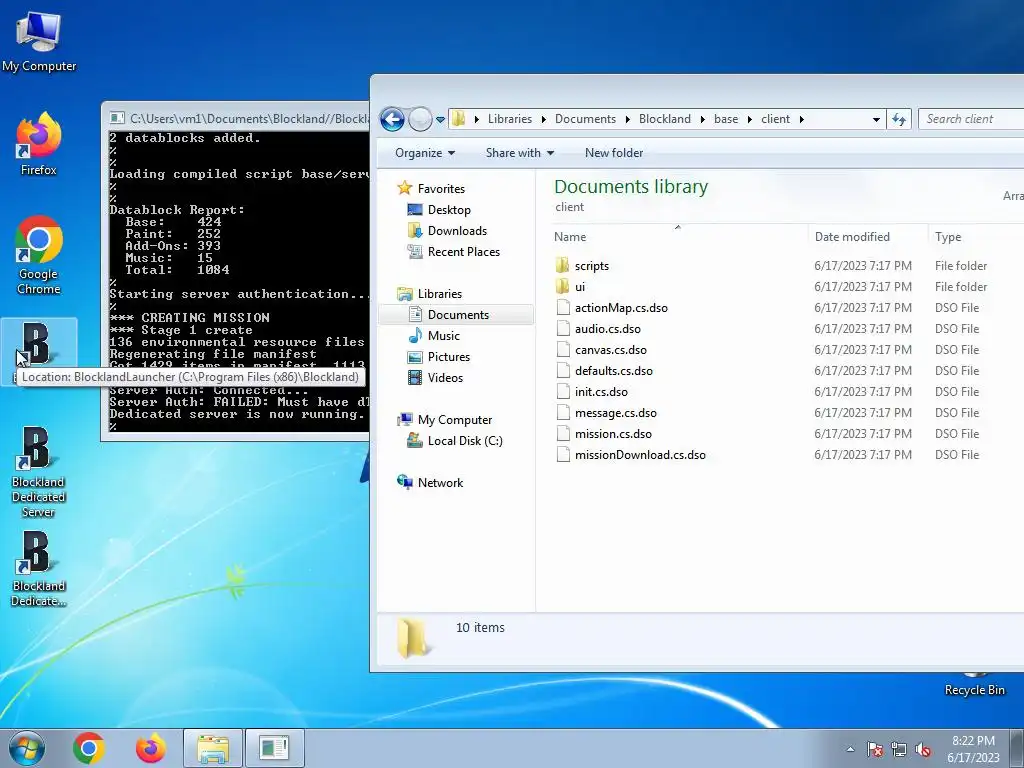This screenshot has width=1024, height=768.
Task: Select the scripts folder in file list
Action: (x=592, y=266)
